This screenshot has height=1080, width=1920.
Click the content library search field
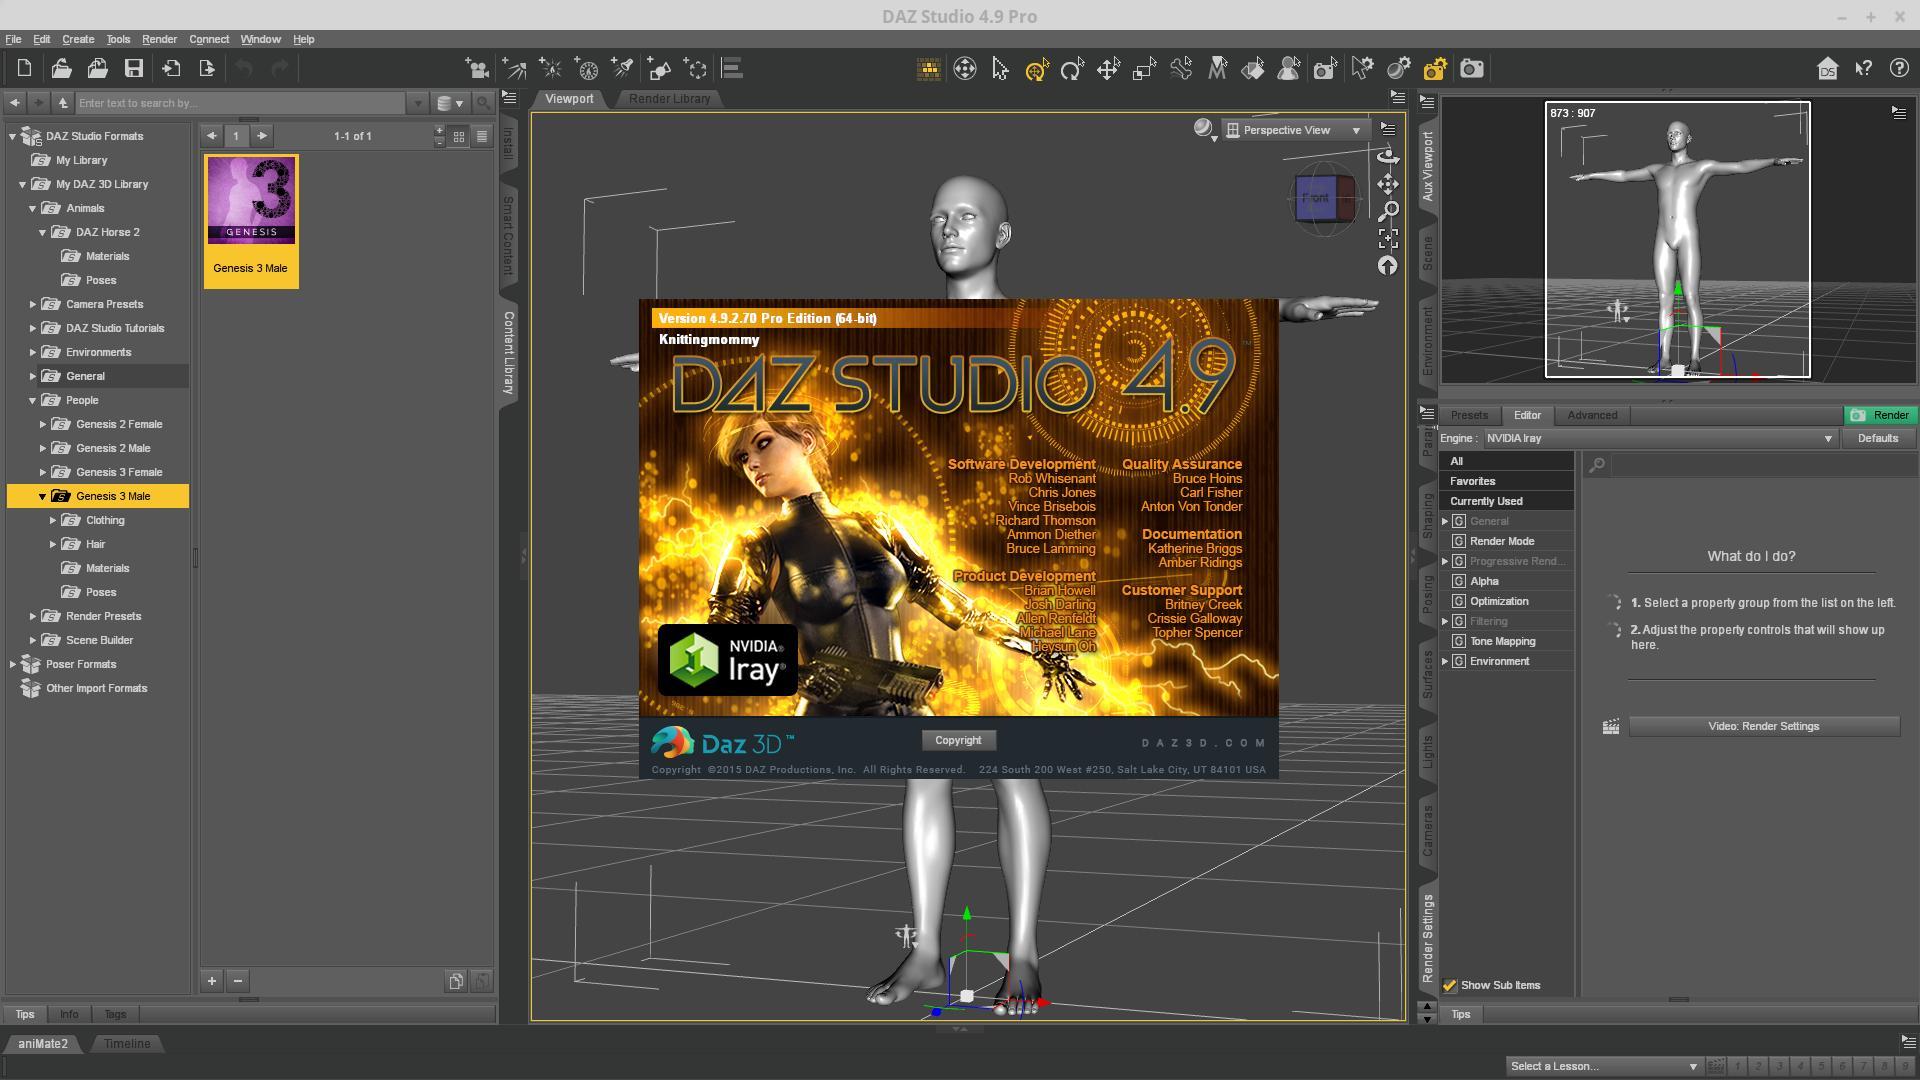pyautogui.click(x=240, y=103)
